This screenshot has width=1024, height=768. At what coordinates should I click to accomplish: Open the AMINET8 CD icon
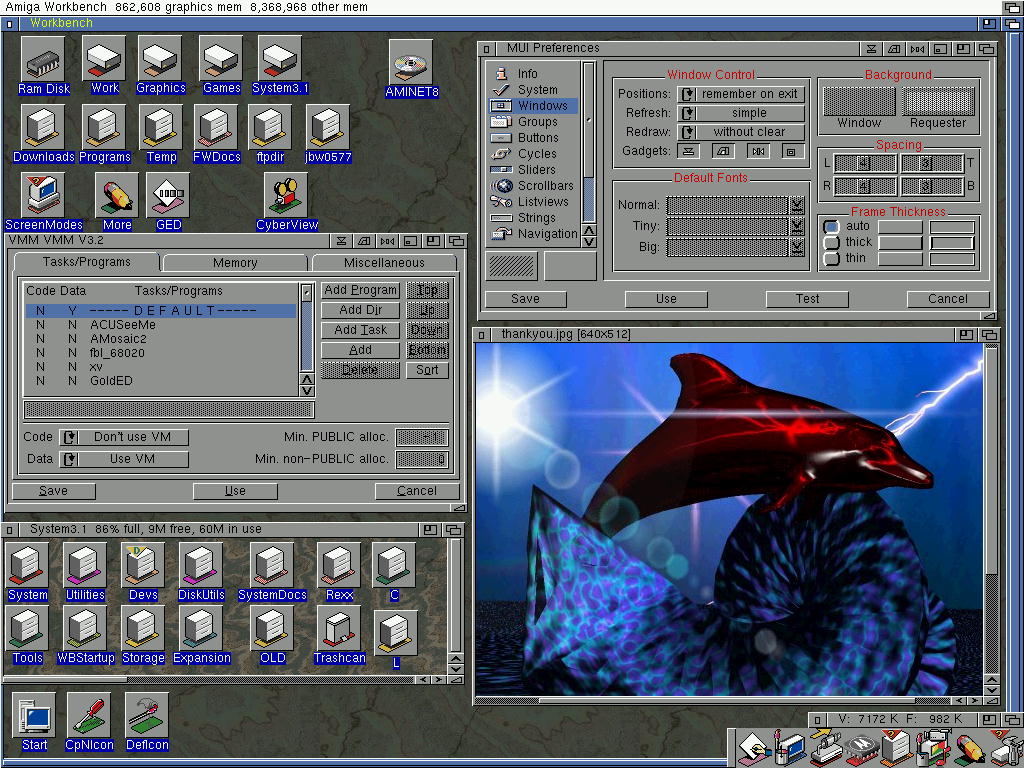tap(411, 66)
